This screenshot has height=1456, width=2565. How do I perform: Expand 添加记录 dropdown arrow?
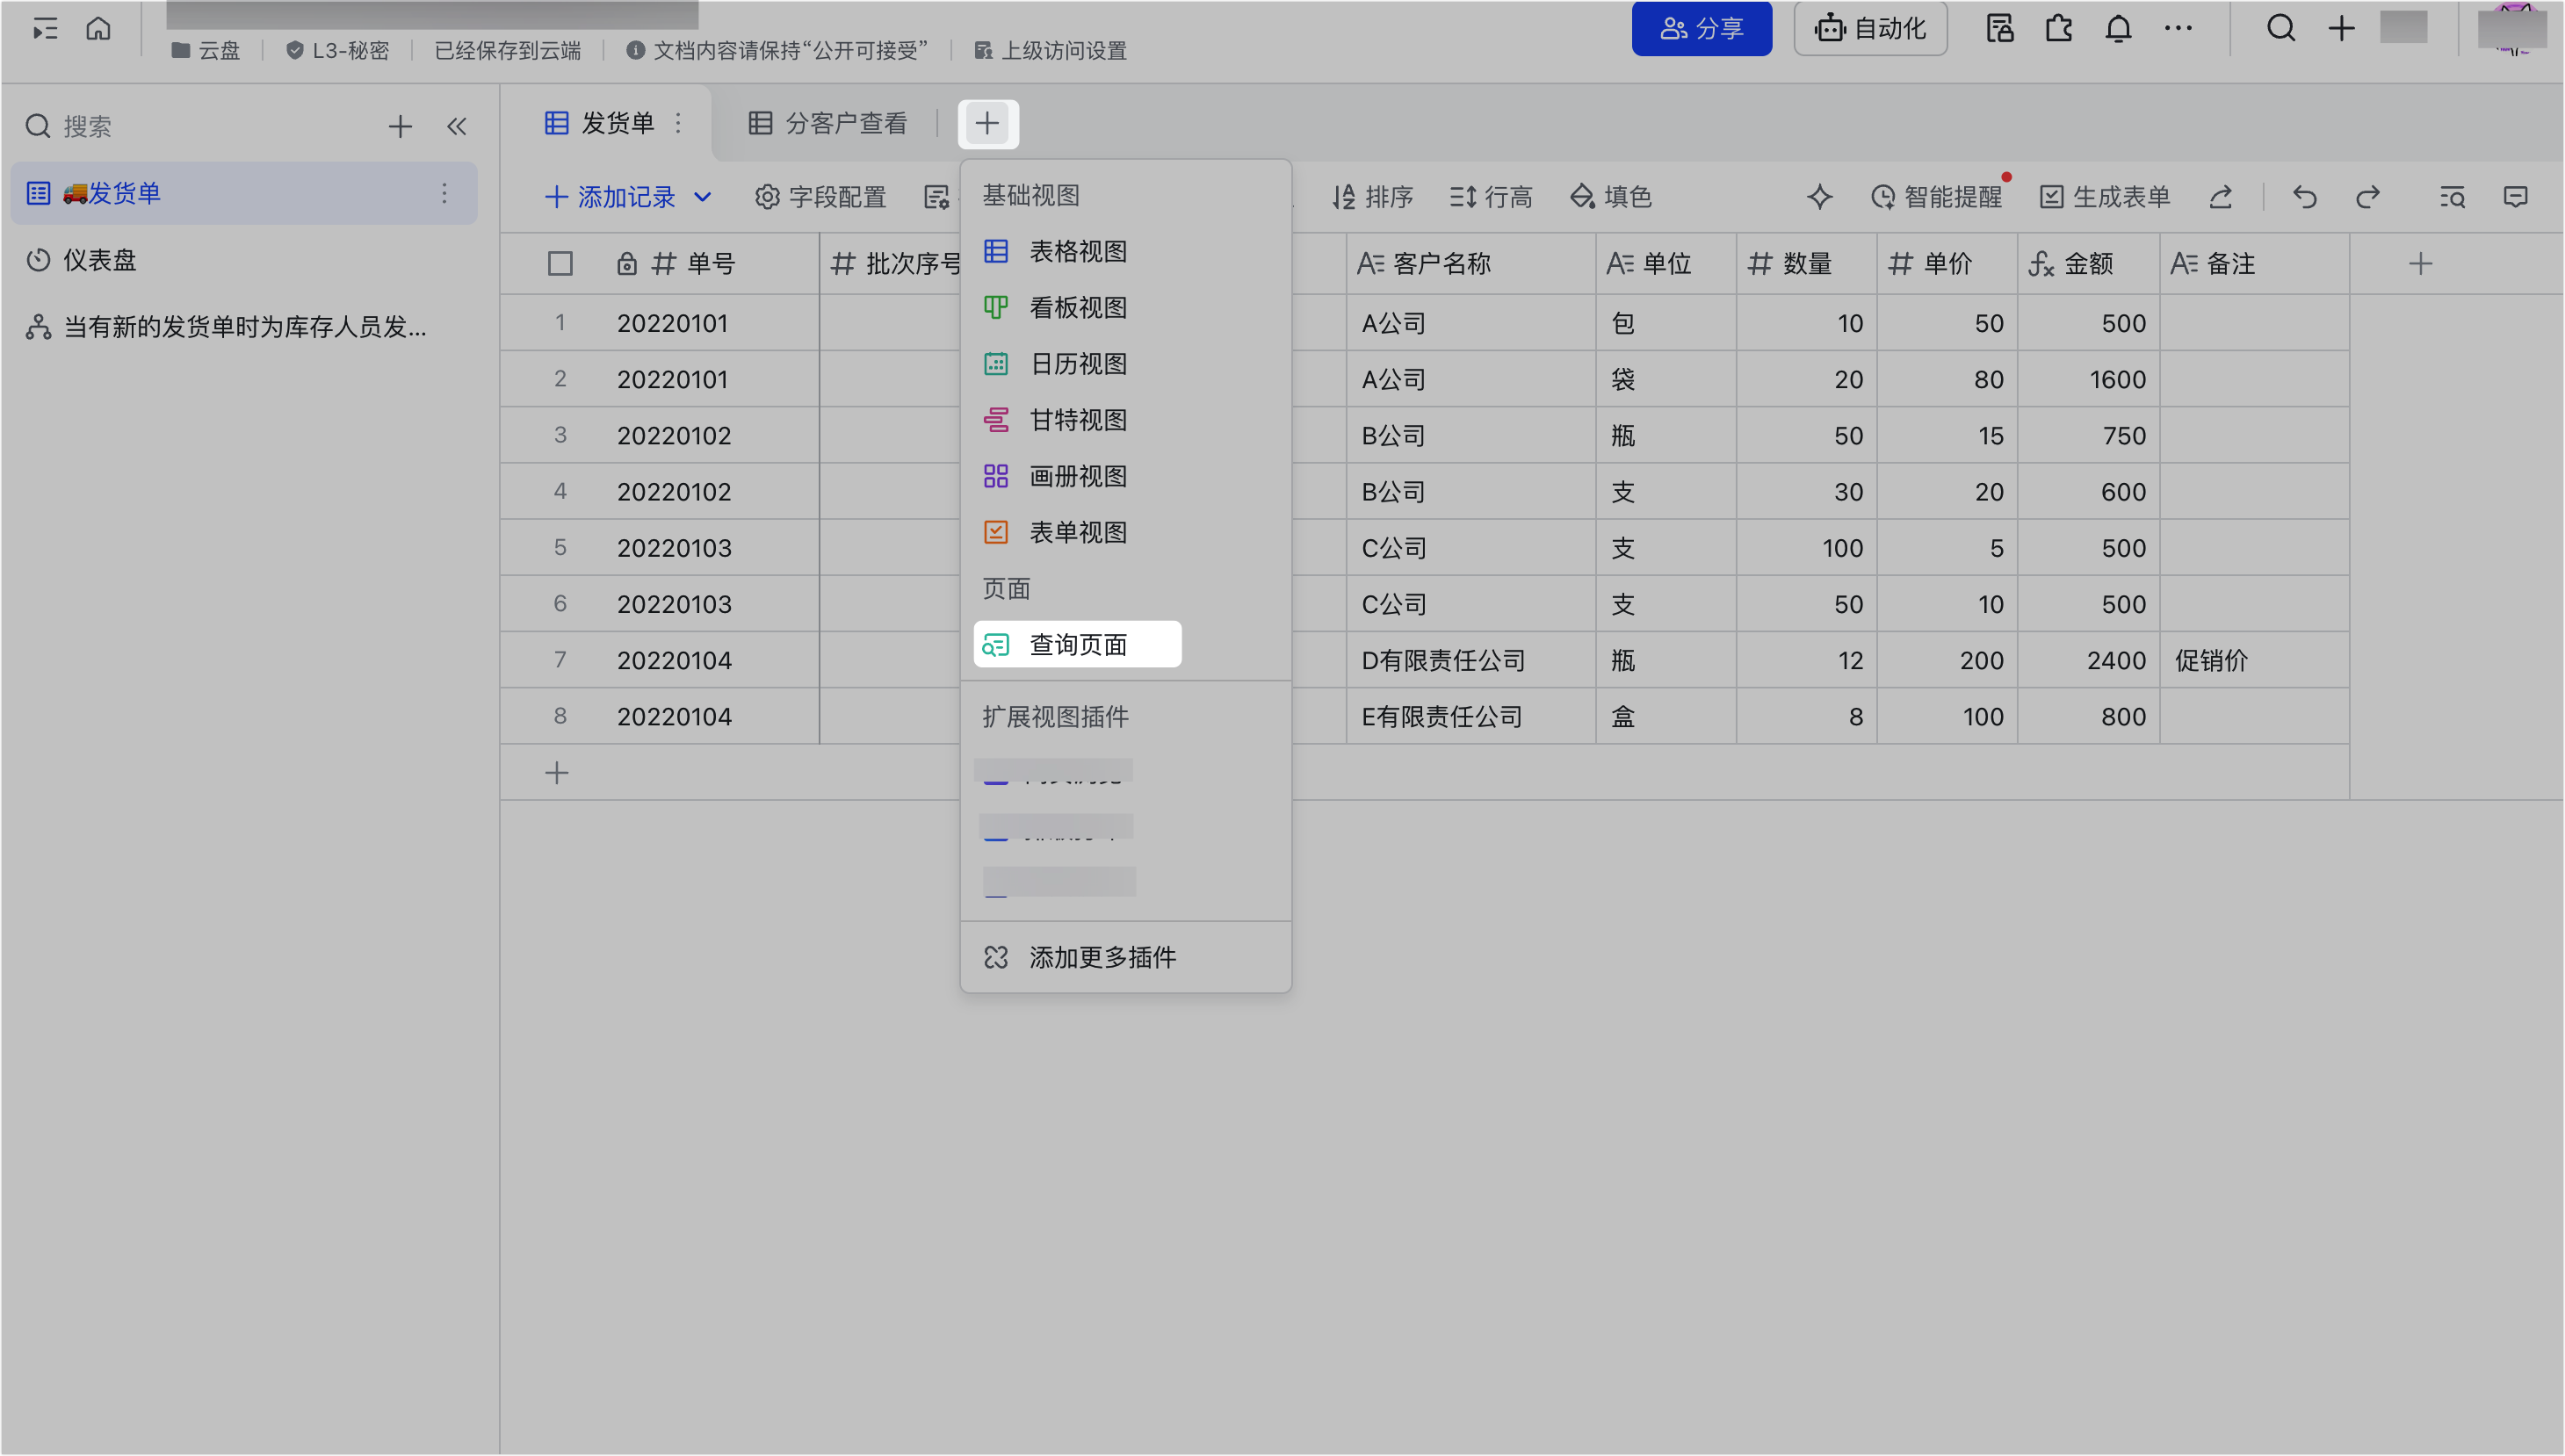pos(703,197)
